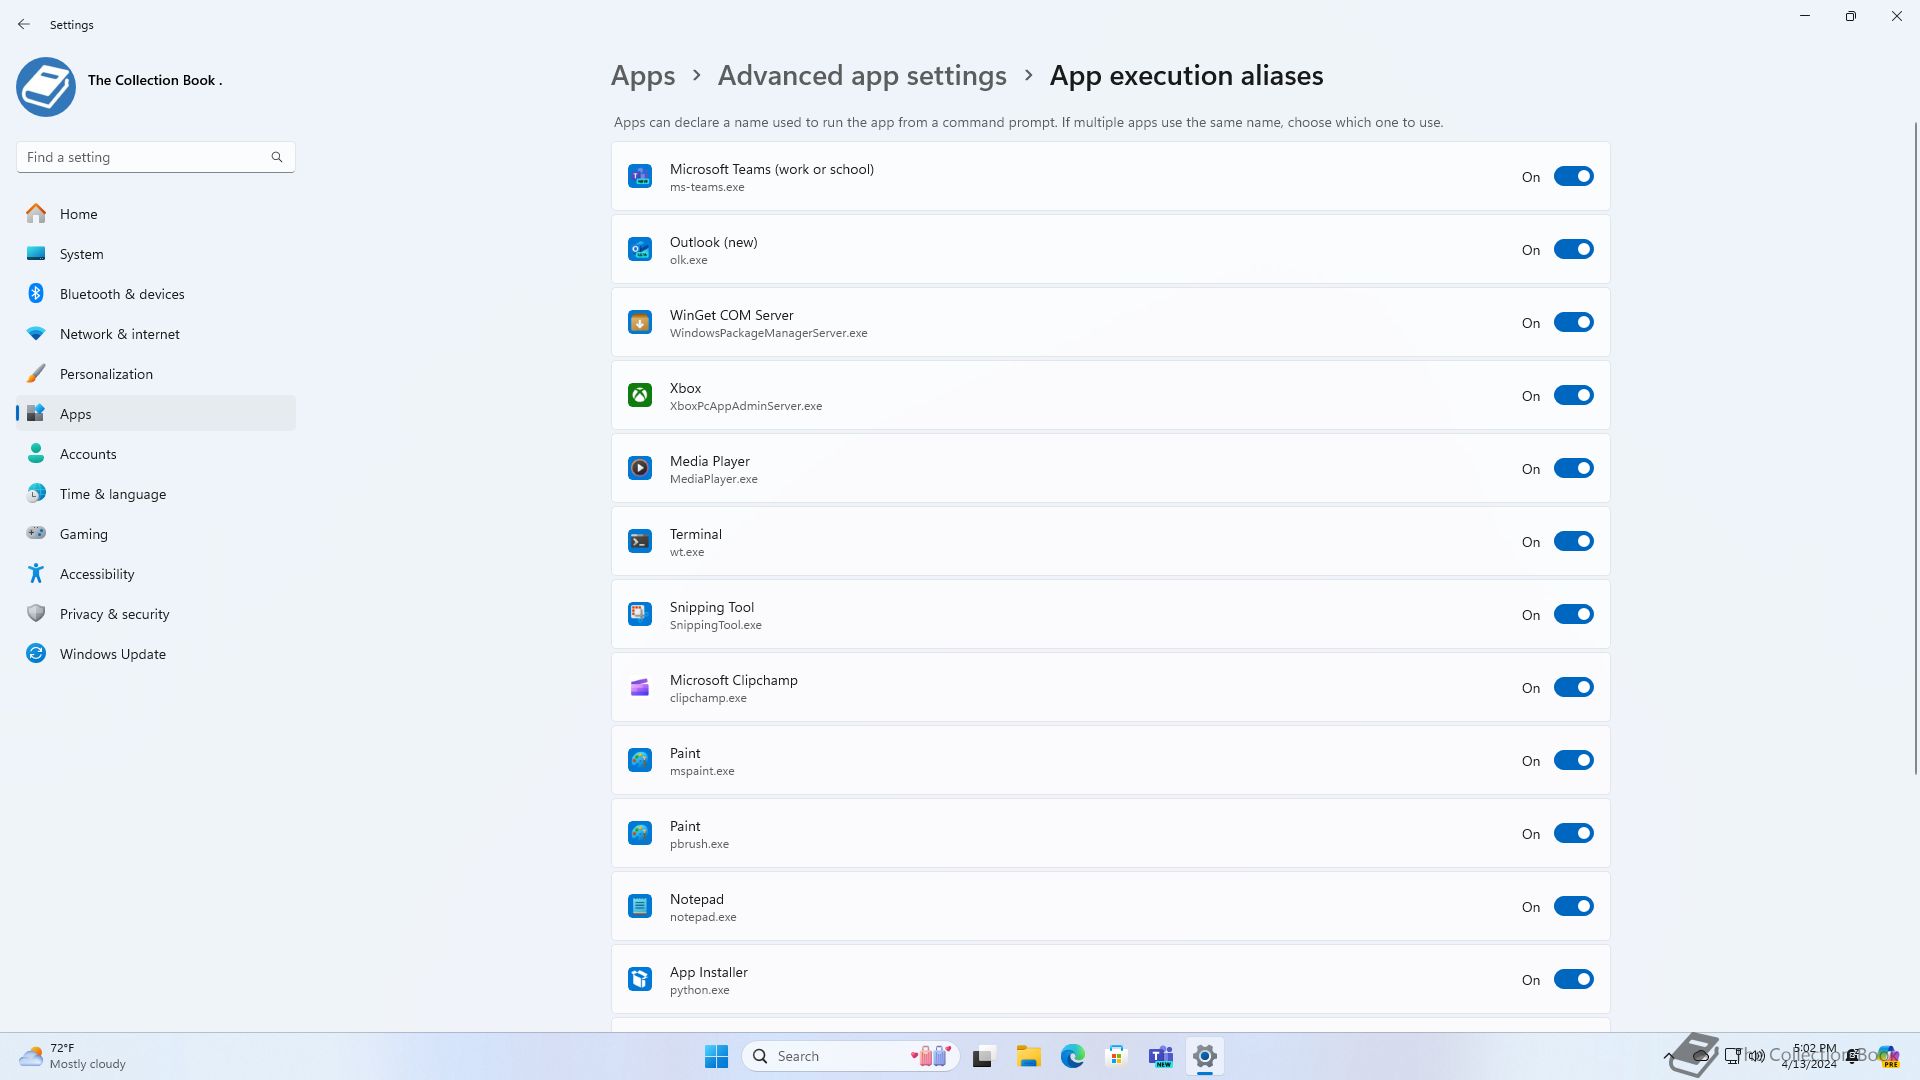Click the WinGet COM Server icon
This screenshot has height=1080, width=1920.
coord(640,322)
